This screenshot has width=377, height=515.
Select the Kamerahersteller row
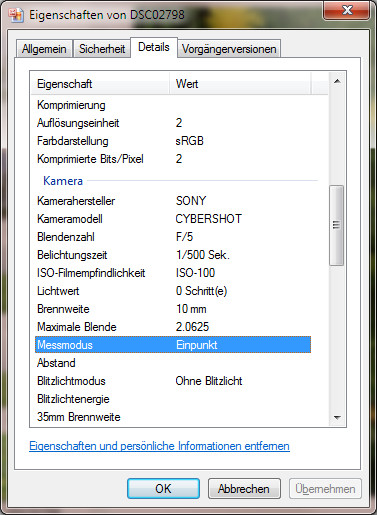(173, 201)
